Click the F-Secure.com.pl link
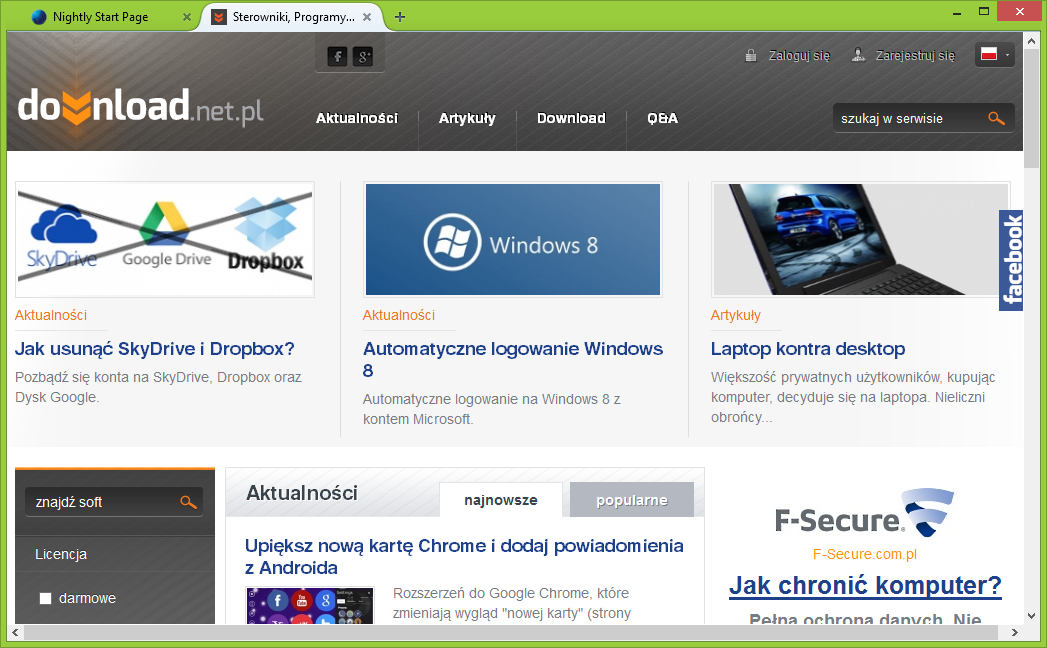Screen dimensions: 1047x648 (865, 554)
